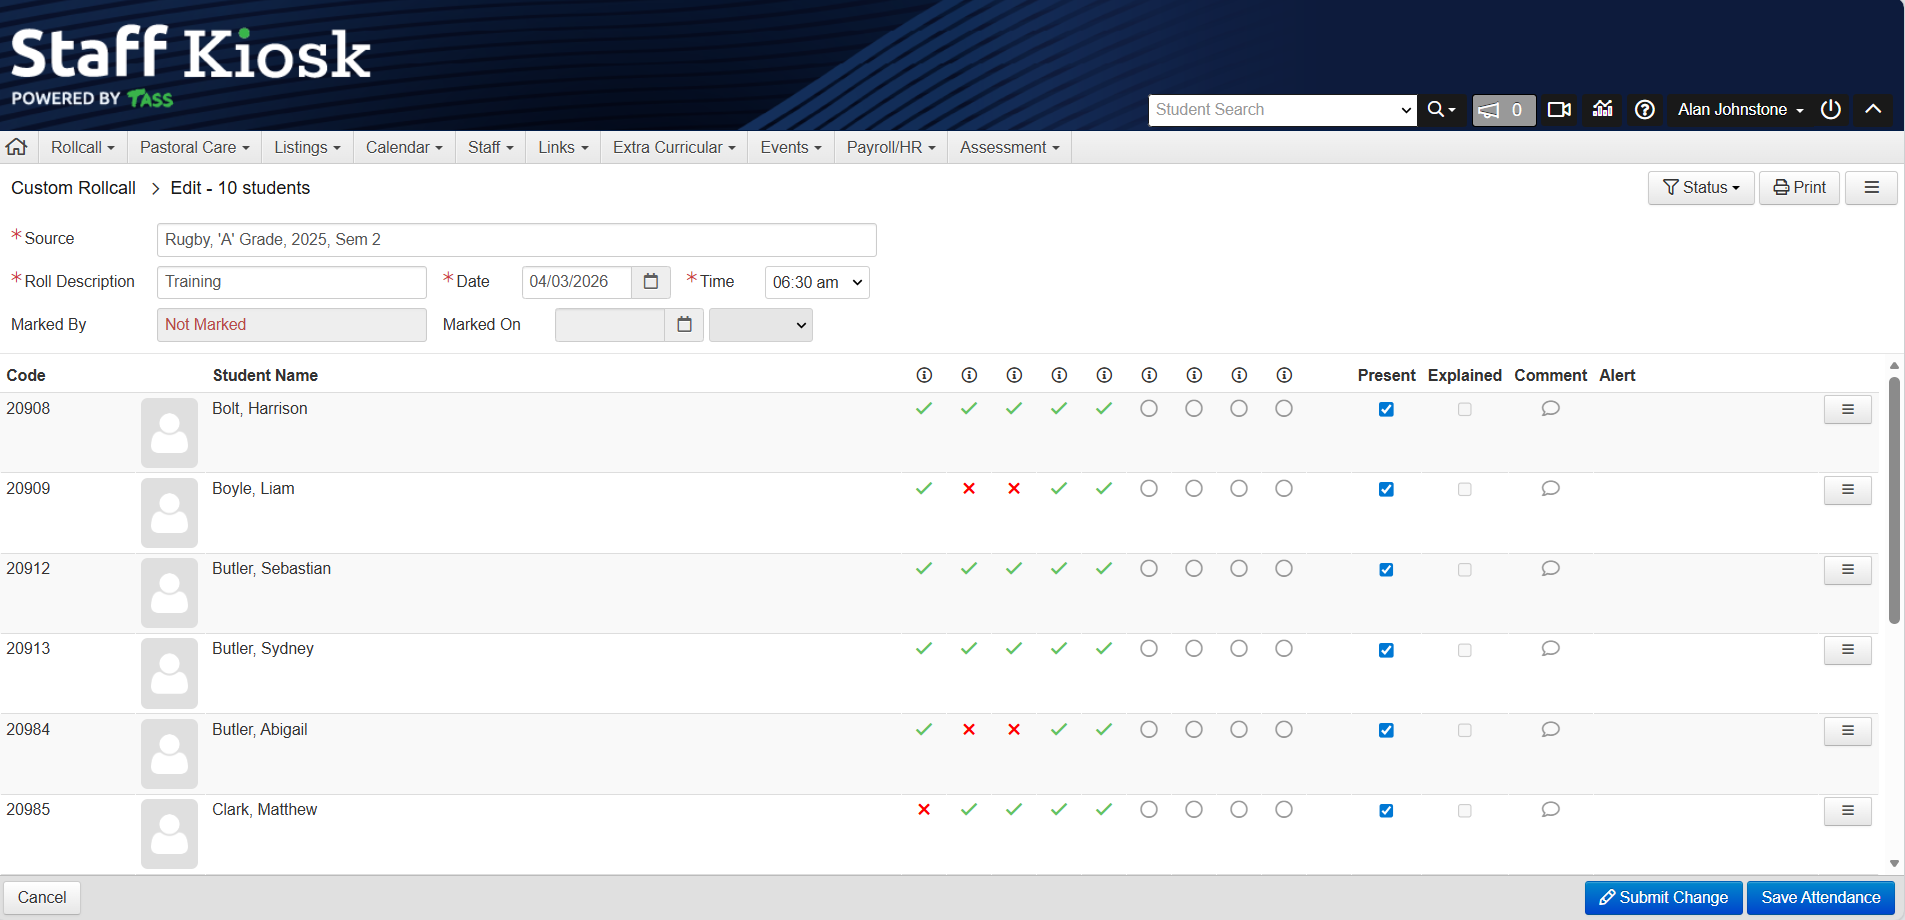Expand the Time dropdown showing 06:30 am
The height and width of the screenshot is (920, 1905).
point(816,282)
